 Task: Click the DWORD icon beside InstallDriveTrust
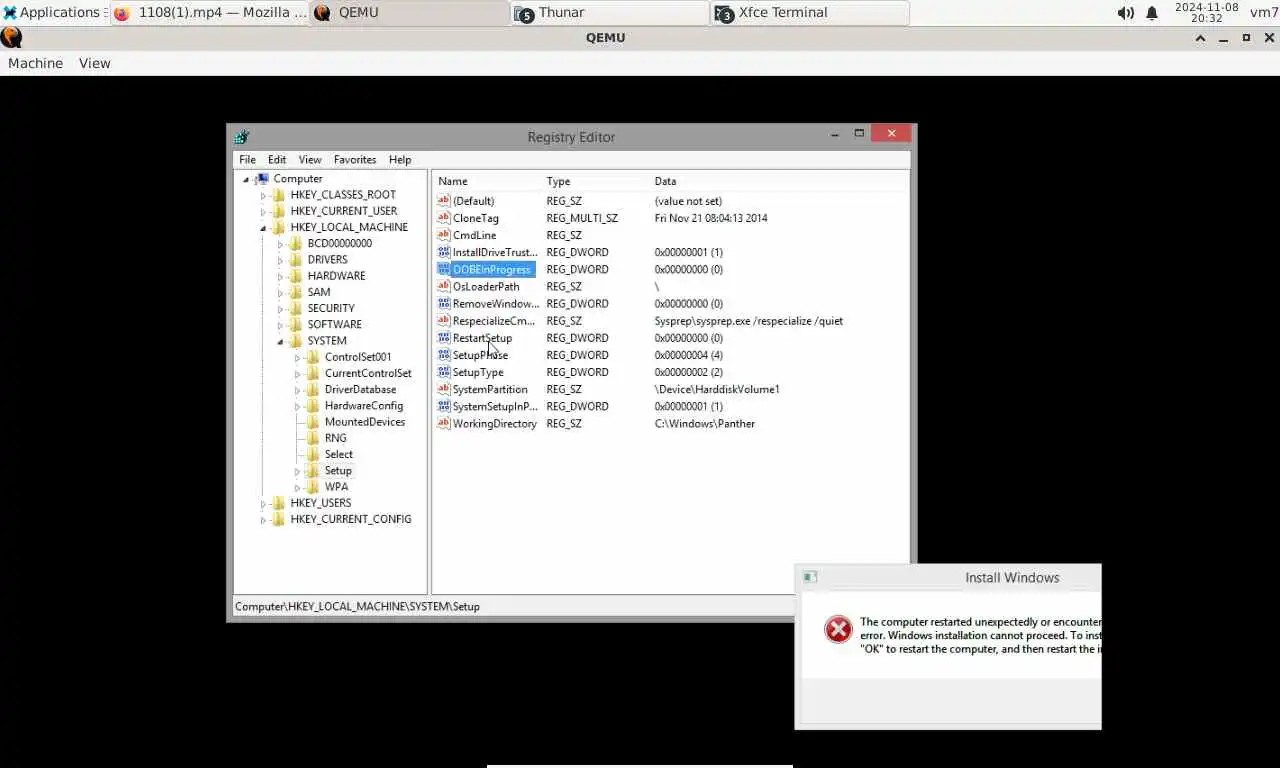click(444, 252)
